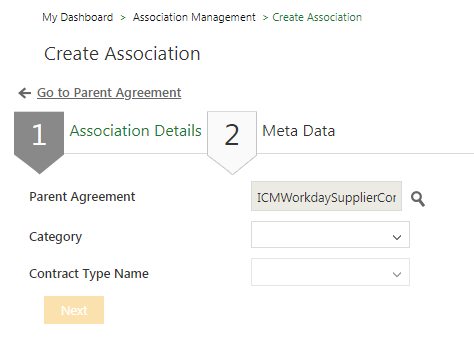This screenshot has width=474, height=362.
Task: Click the Create Association page heading
Action: (122, 54)
